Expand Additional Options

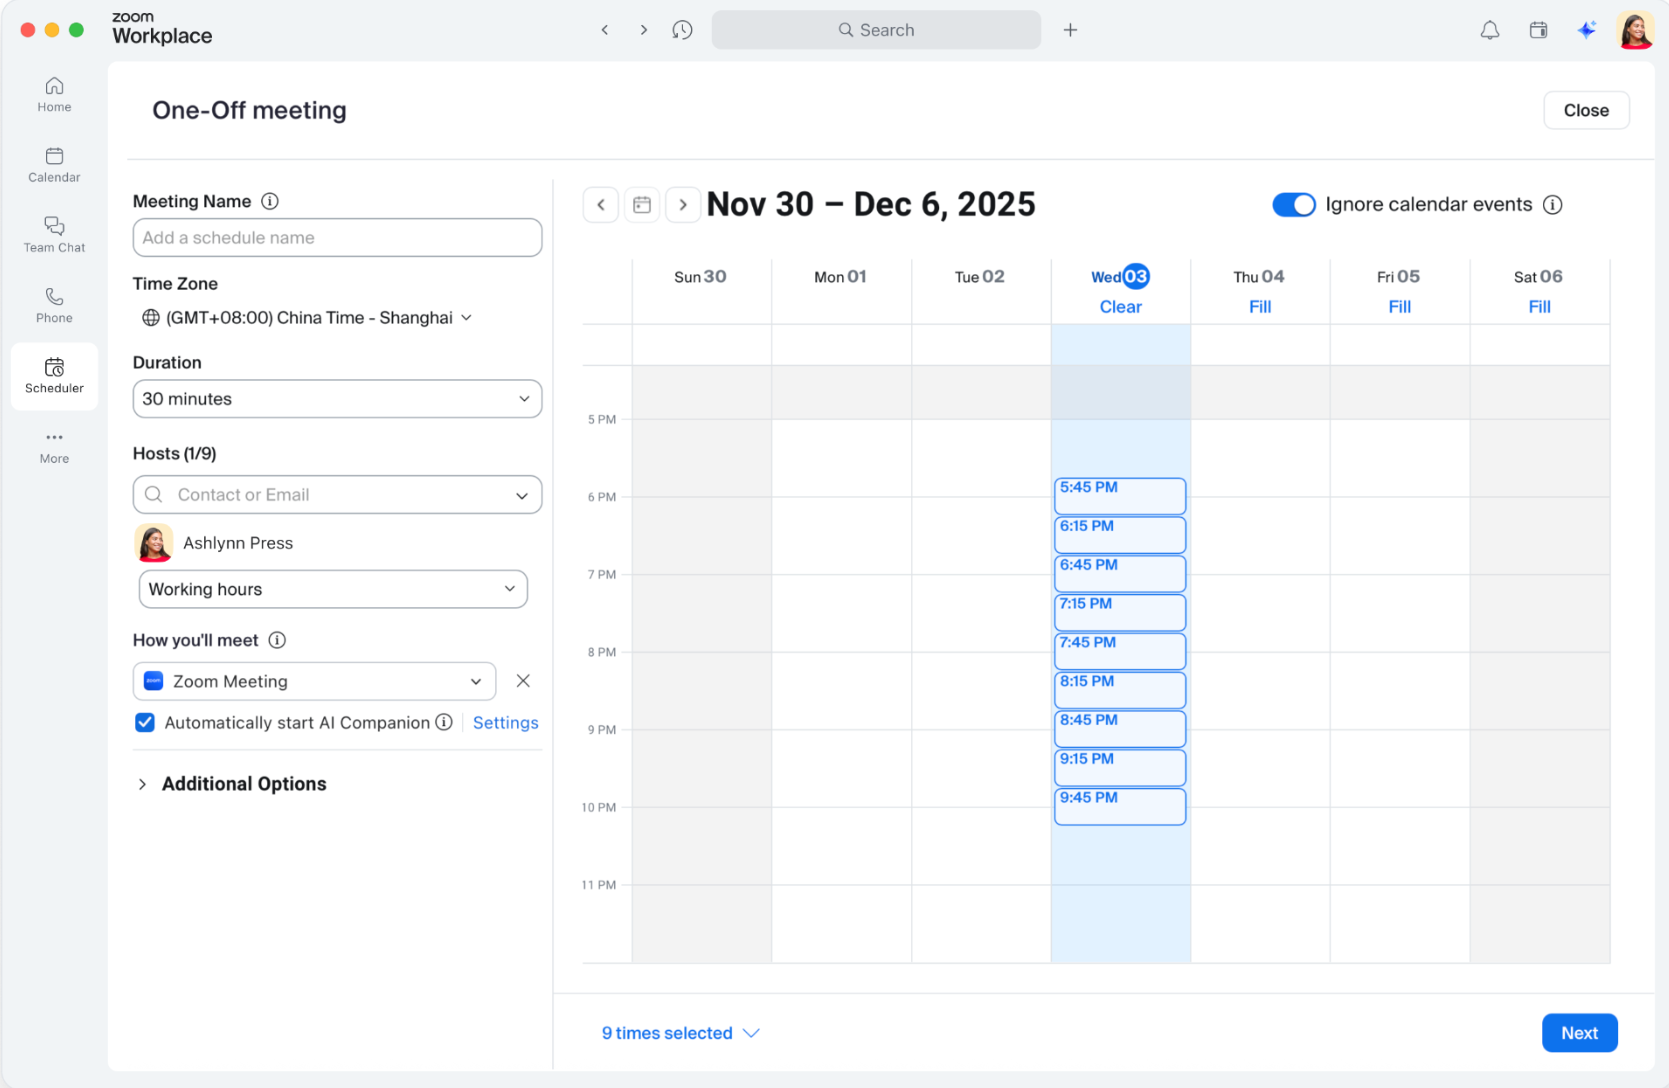click(231, 783)
